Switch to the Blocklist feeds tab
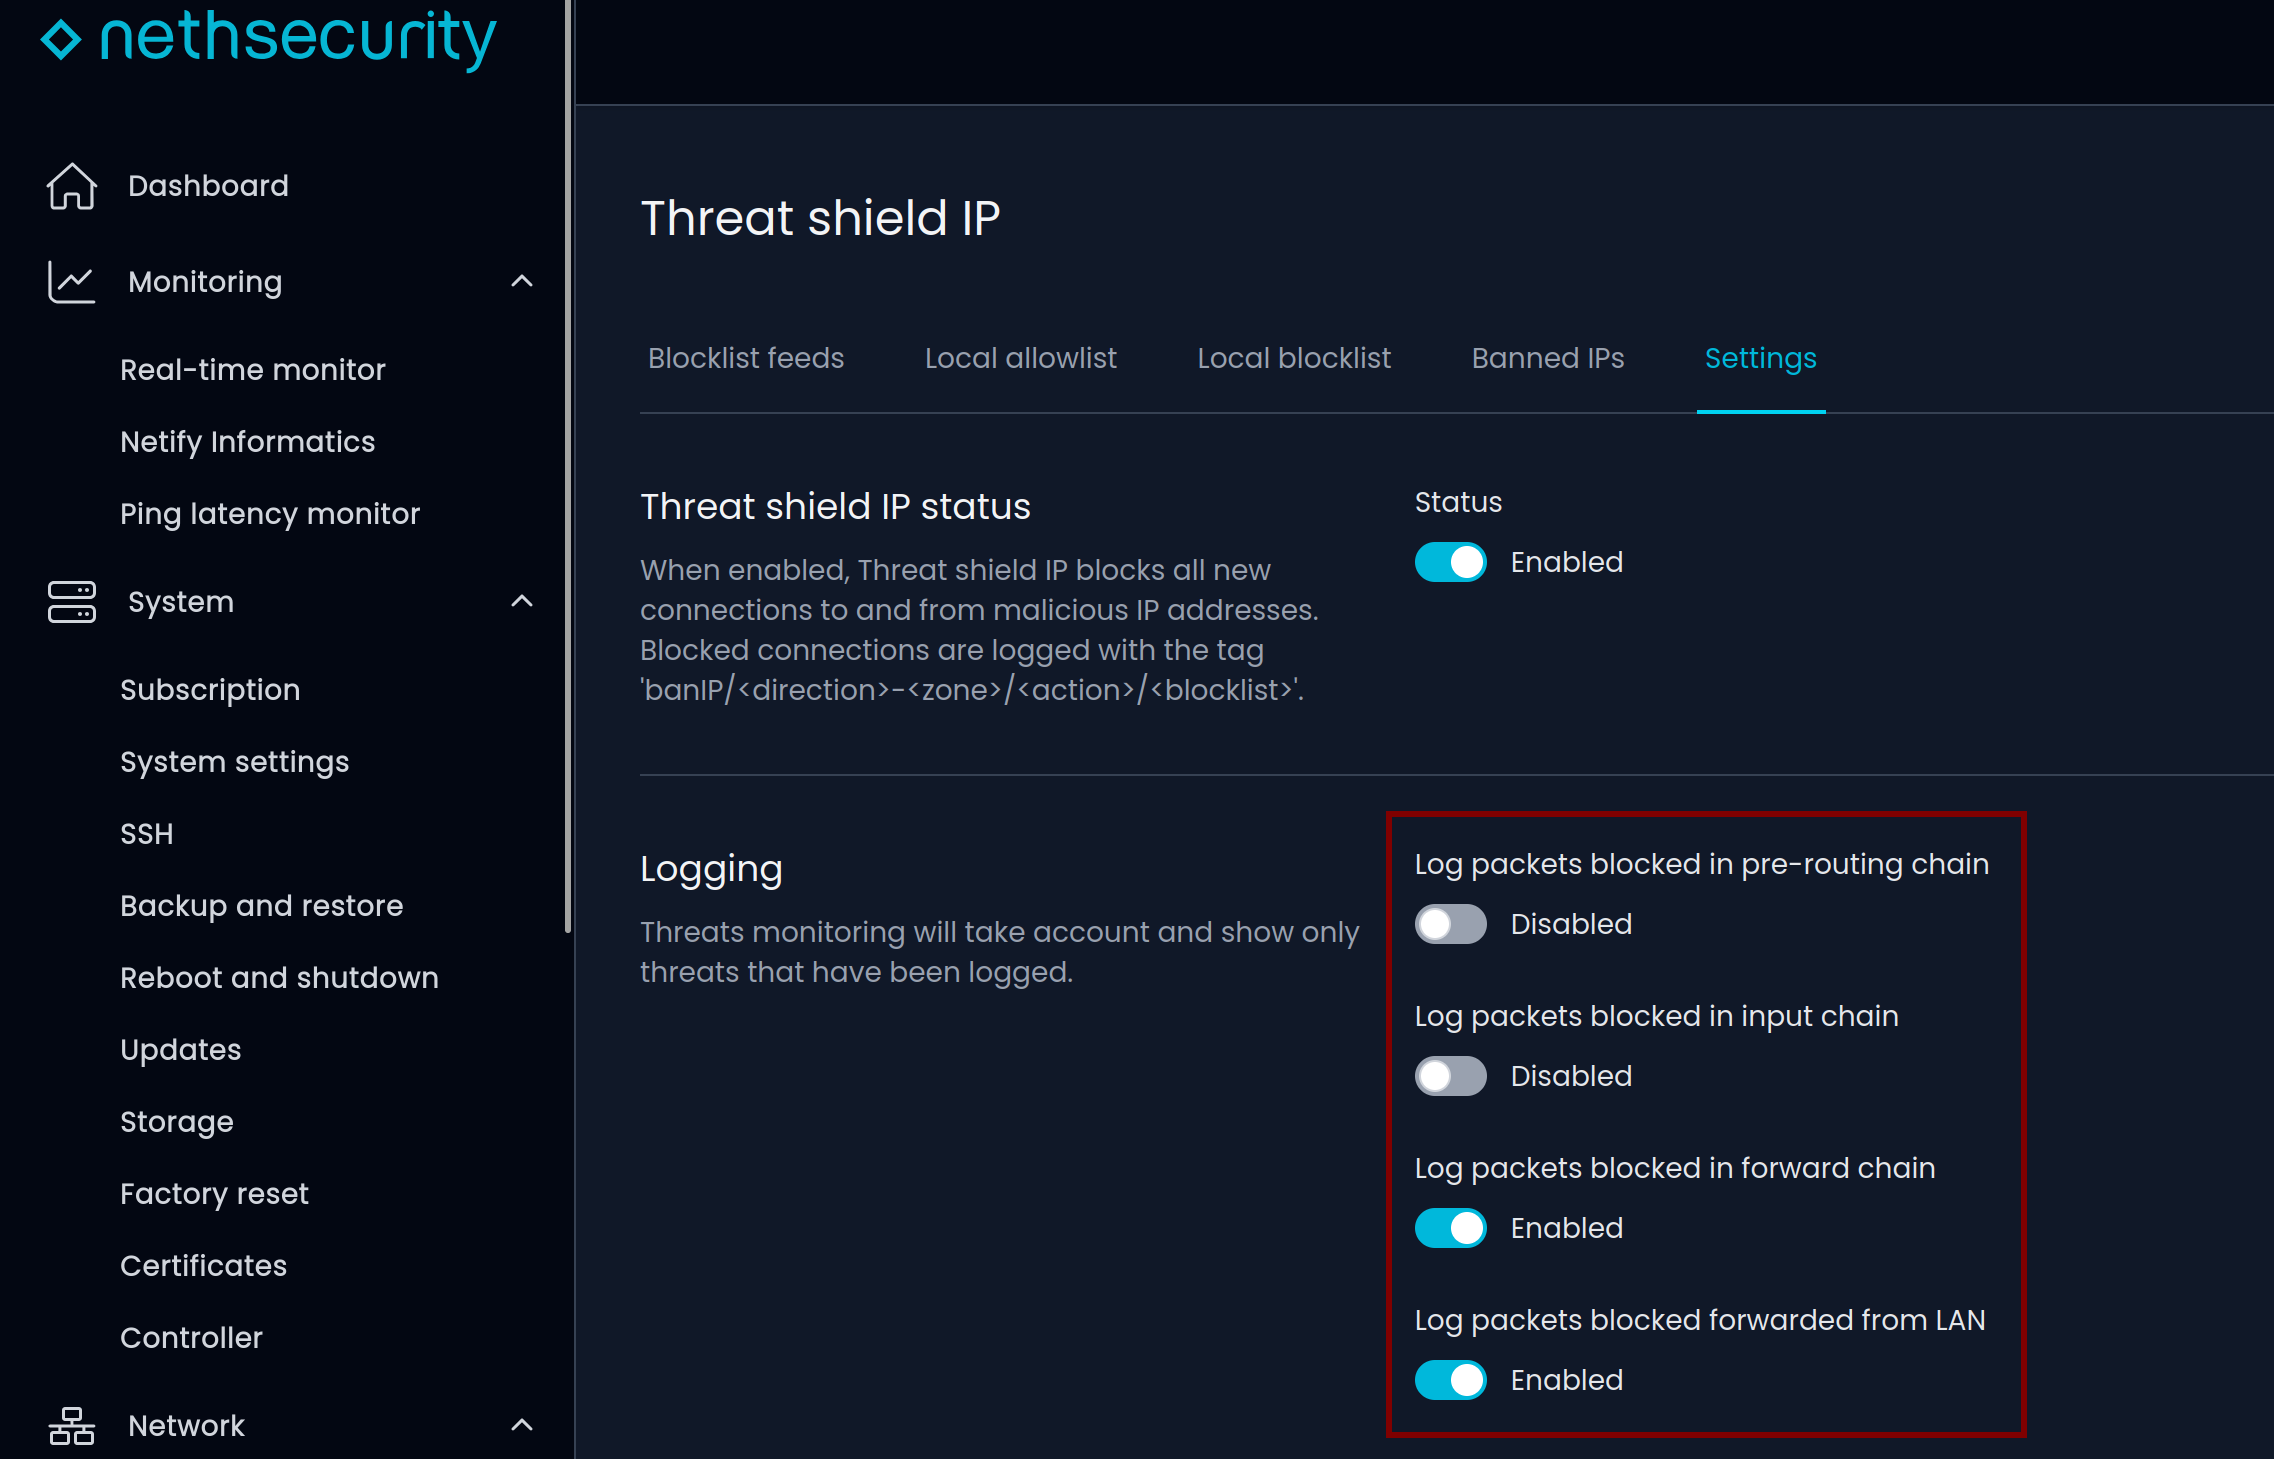 tap(746, 358)
